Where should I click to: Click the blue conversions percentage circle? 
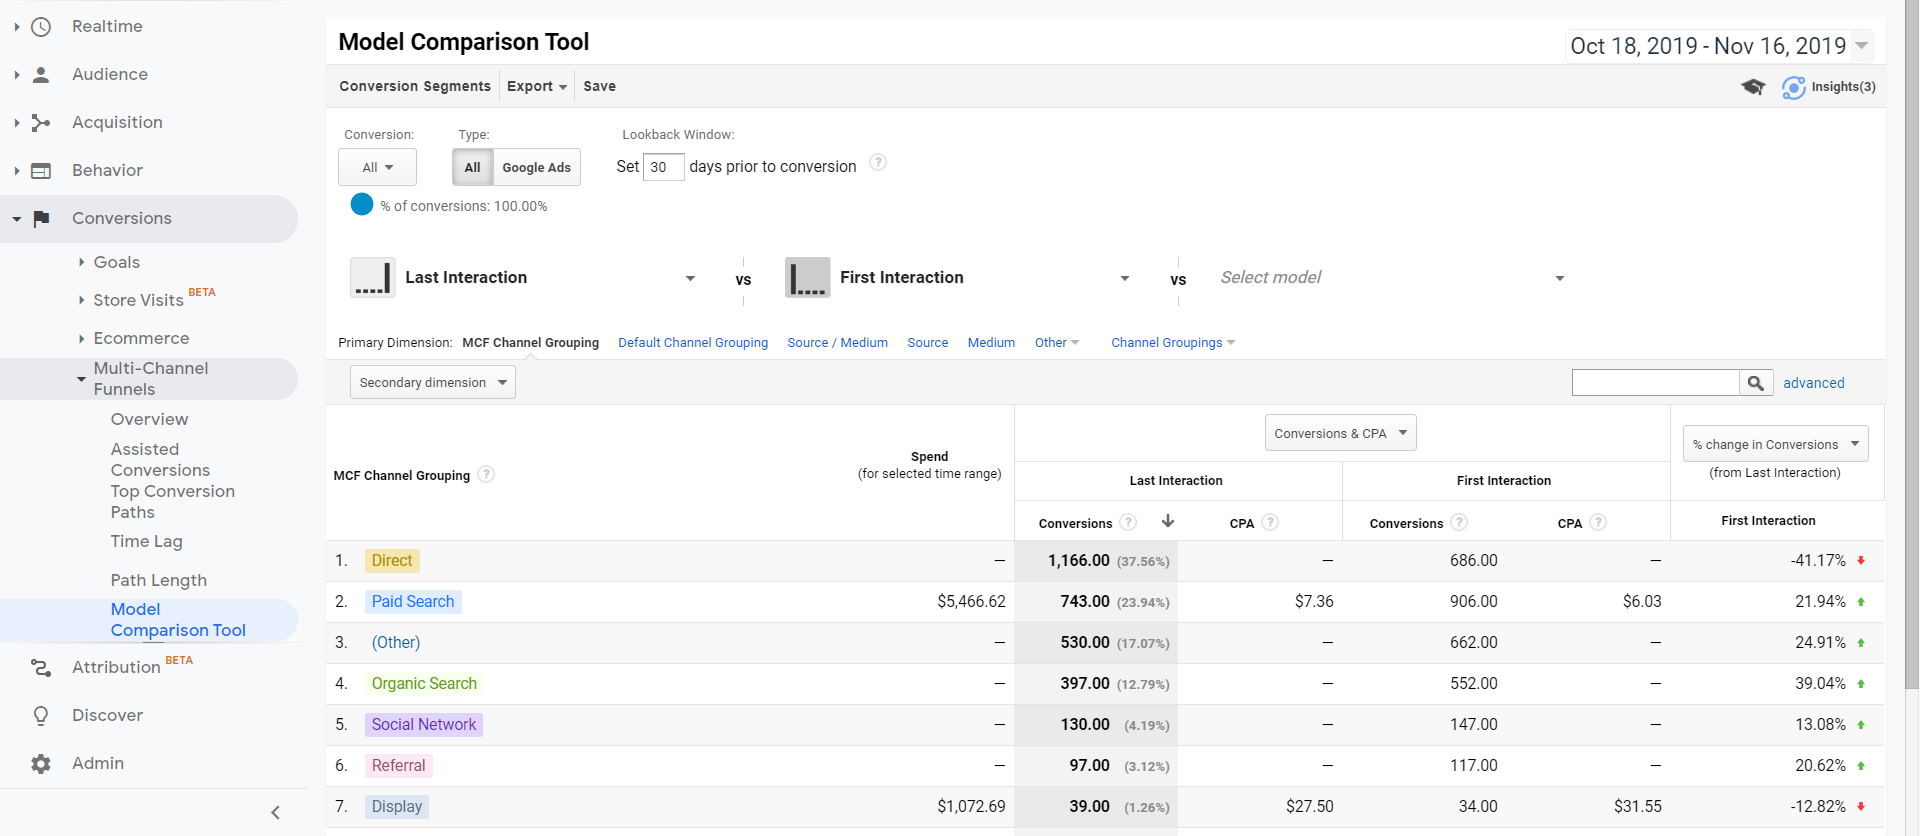point(362,205)
